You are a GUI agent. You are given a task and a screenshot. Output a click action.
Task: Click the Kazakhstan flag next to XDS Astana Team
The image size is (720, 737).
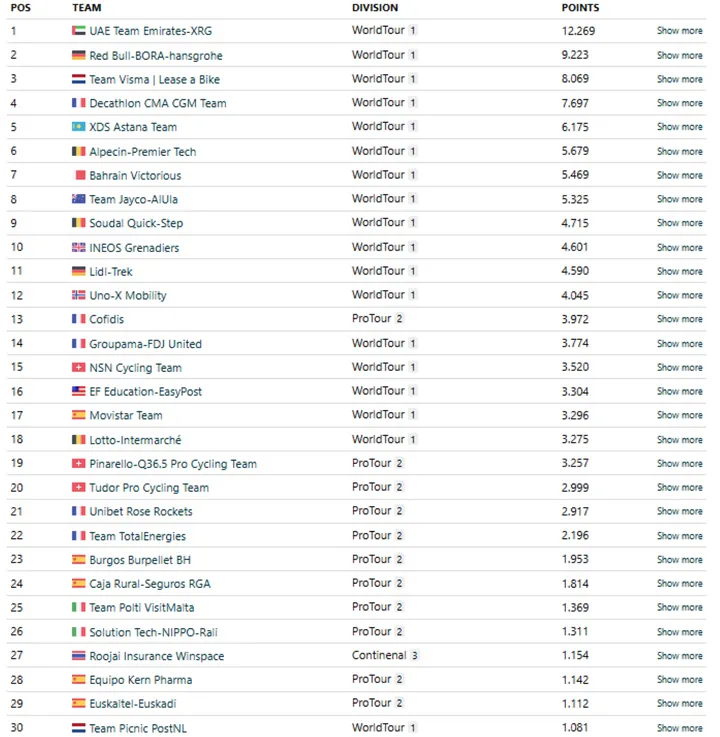click(79, 127)
